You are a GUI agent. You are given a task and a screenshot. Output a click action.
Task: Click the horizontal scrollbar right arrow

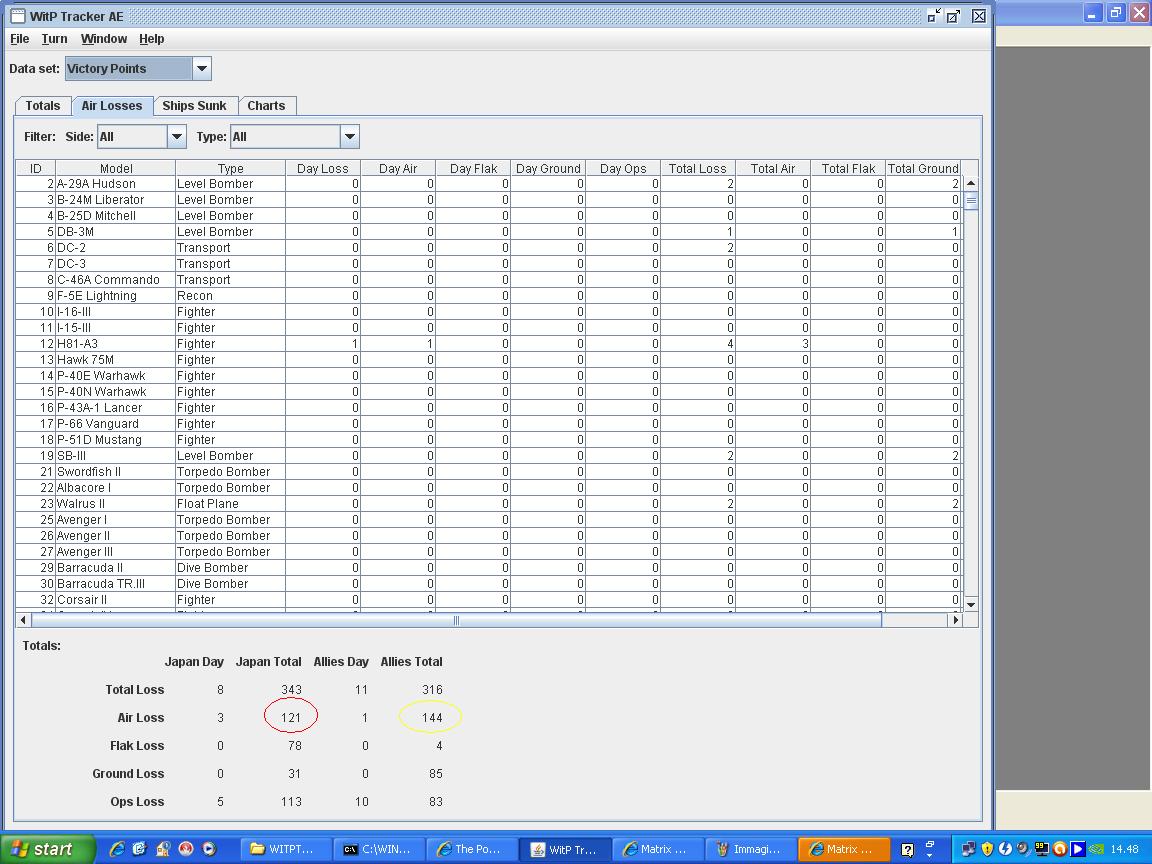(x=955, y=620)
